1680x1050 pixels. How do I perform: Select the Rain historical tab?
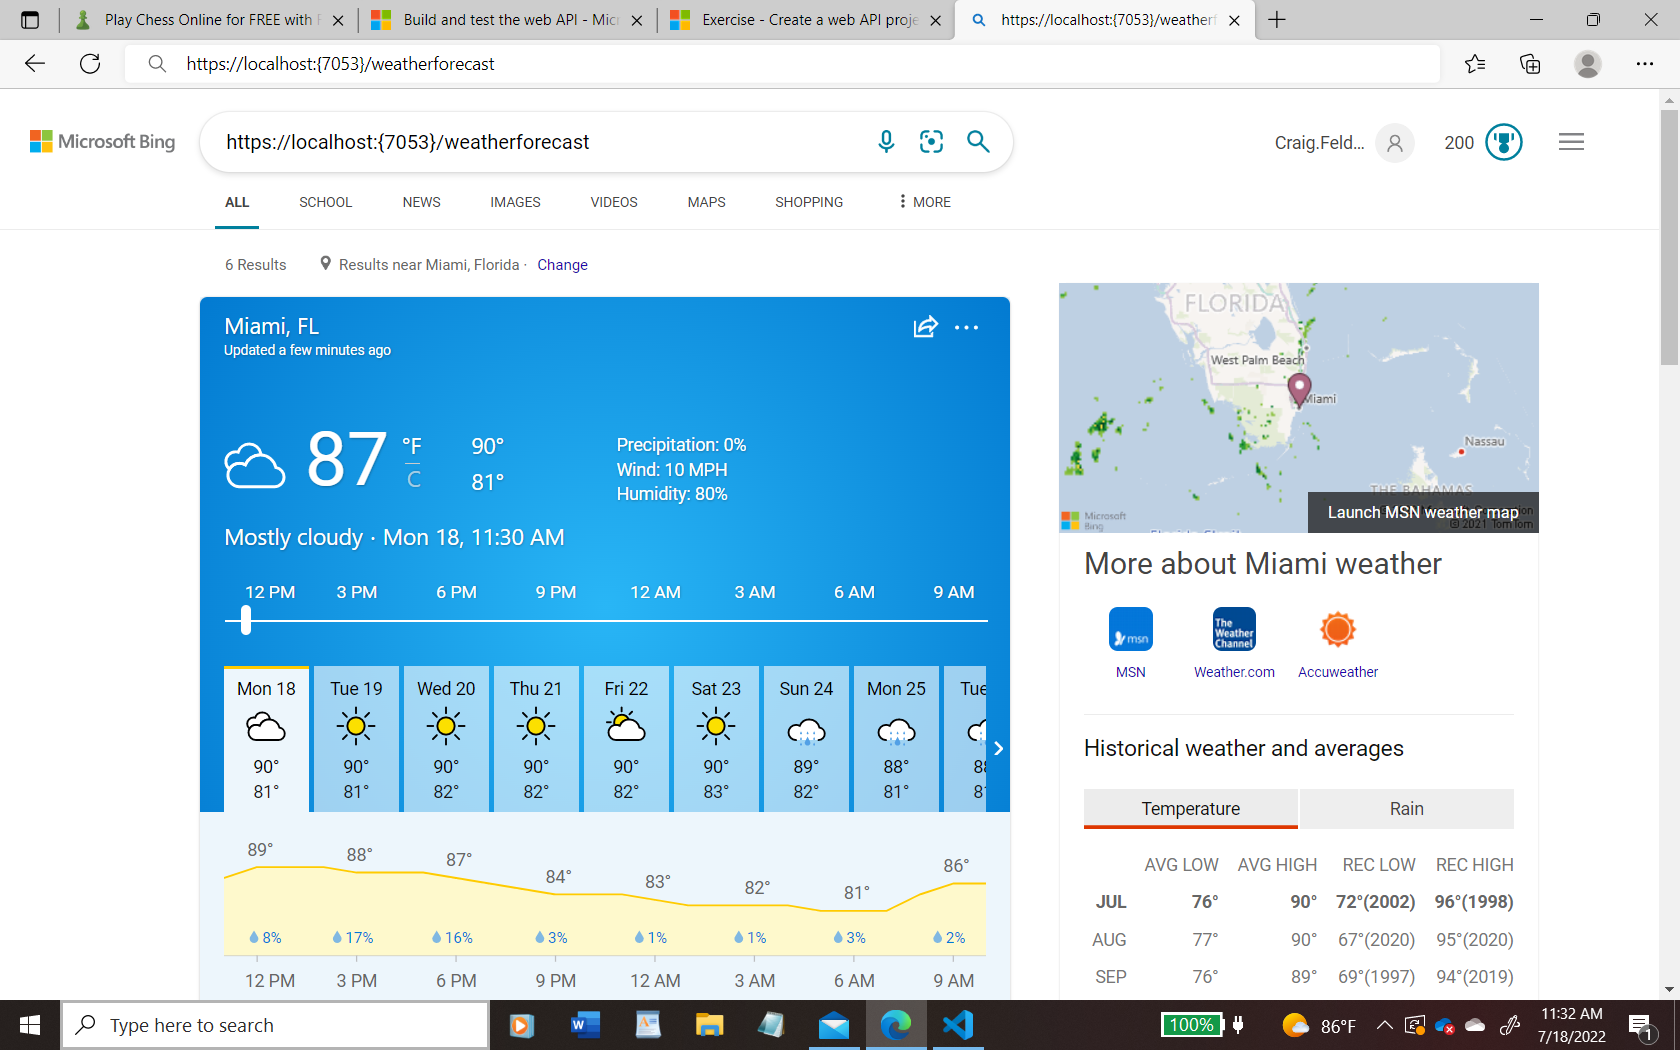point(1407,808)
